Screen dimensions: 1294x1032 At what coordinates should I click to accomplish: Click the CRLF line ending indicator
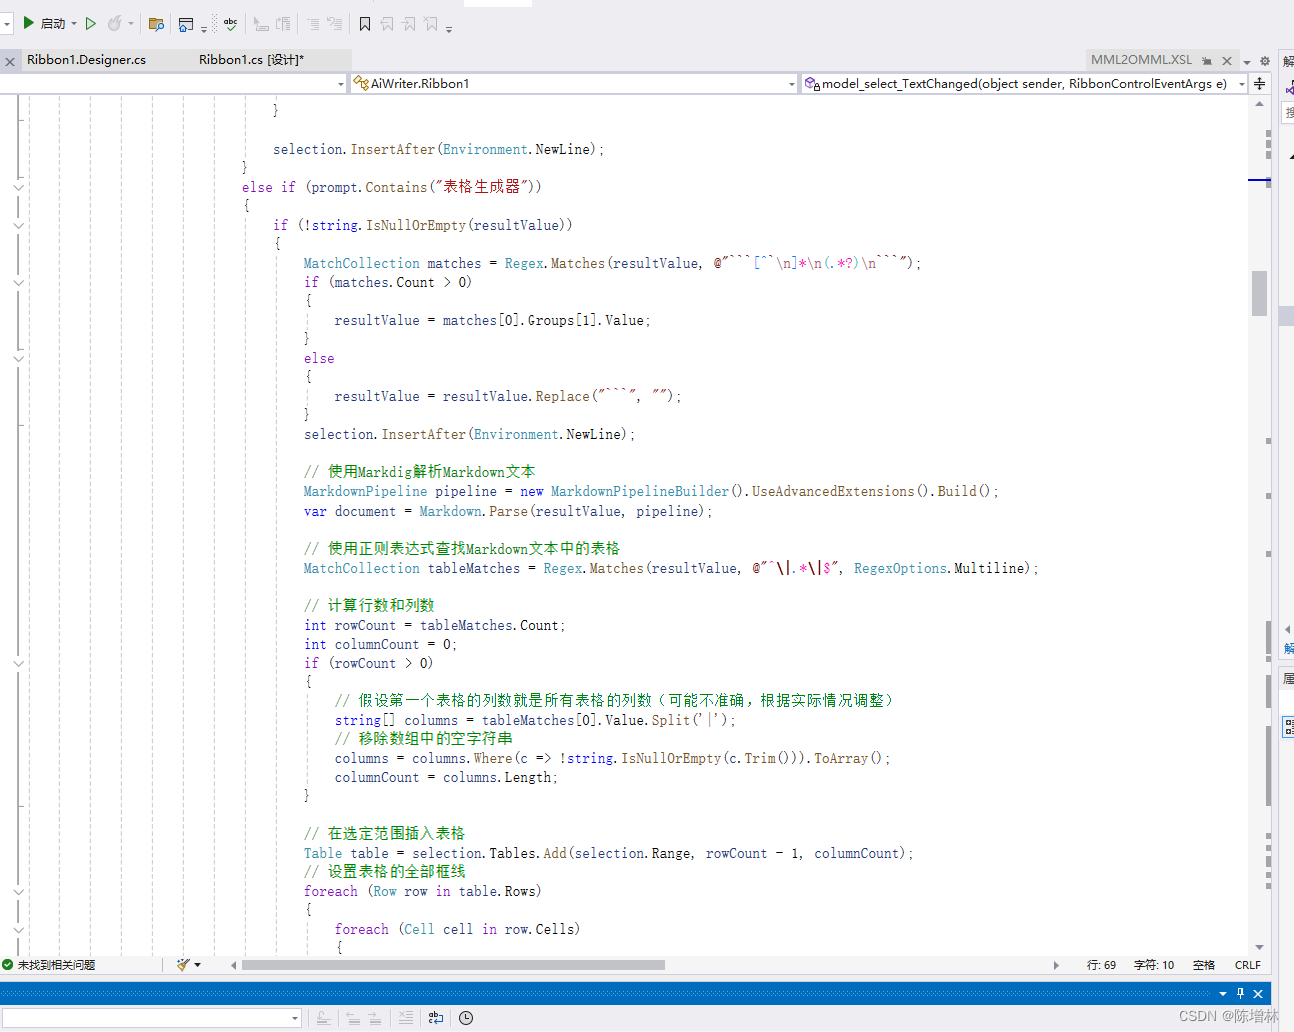[x=1247, y=965]
